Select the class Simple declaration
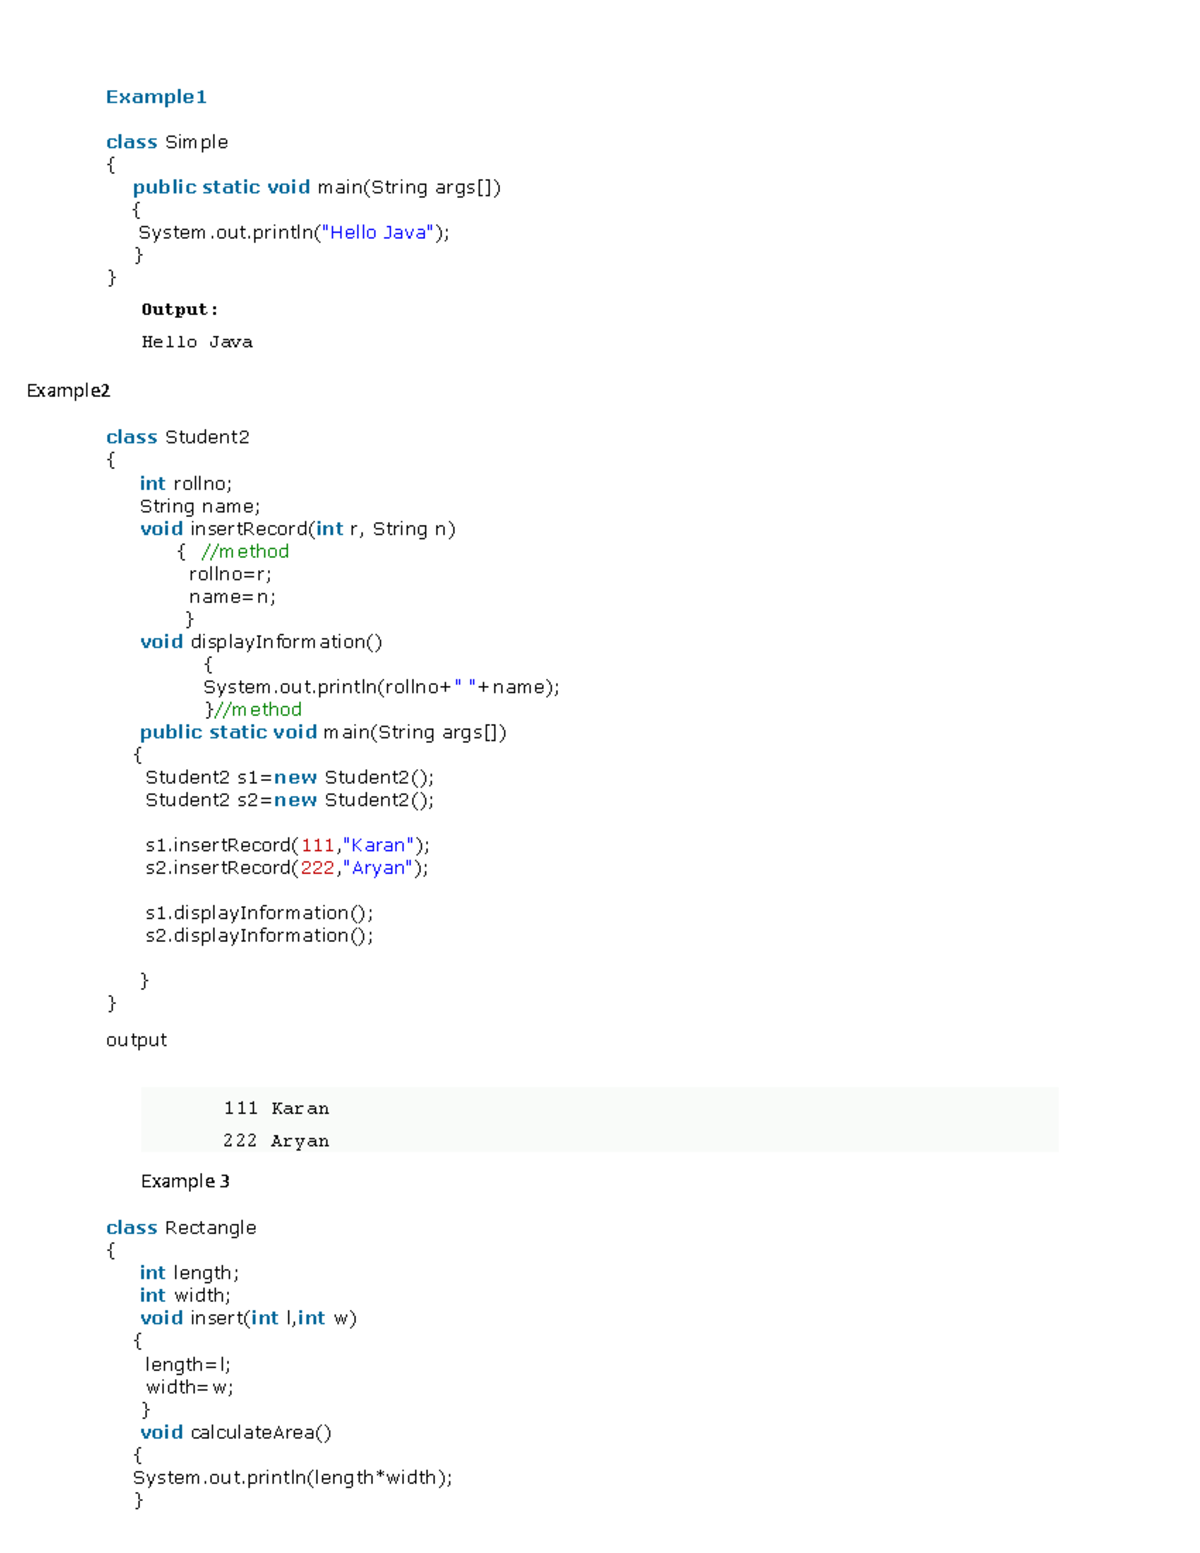Image resolution: width=1200 pixels, height=1553 pixels. tap(166, 141)
